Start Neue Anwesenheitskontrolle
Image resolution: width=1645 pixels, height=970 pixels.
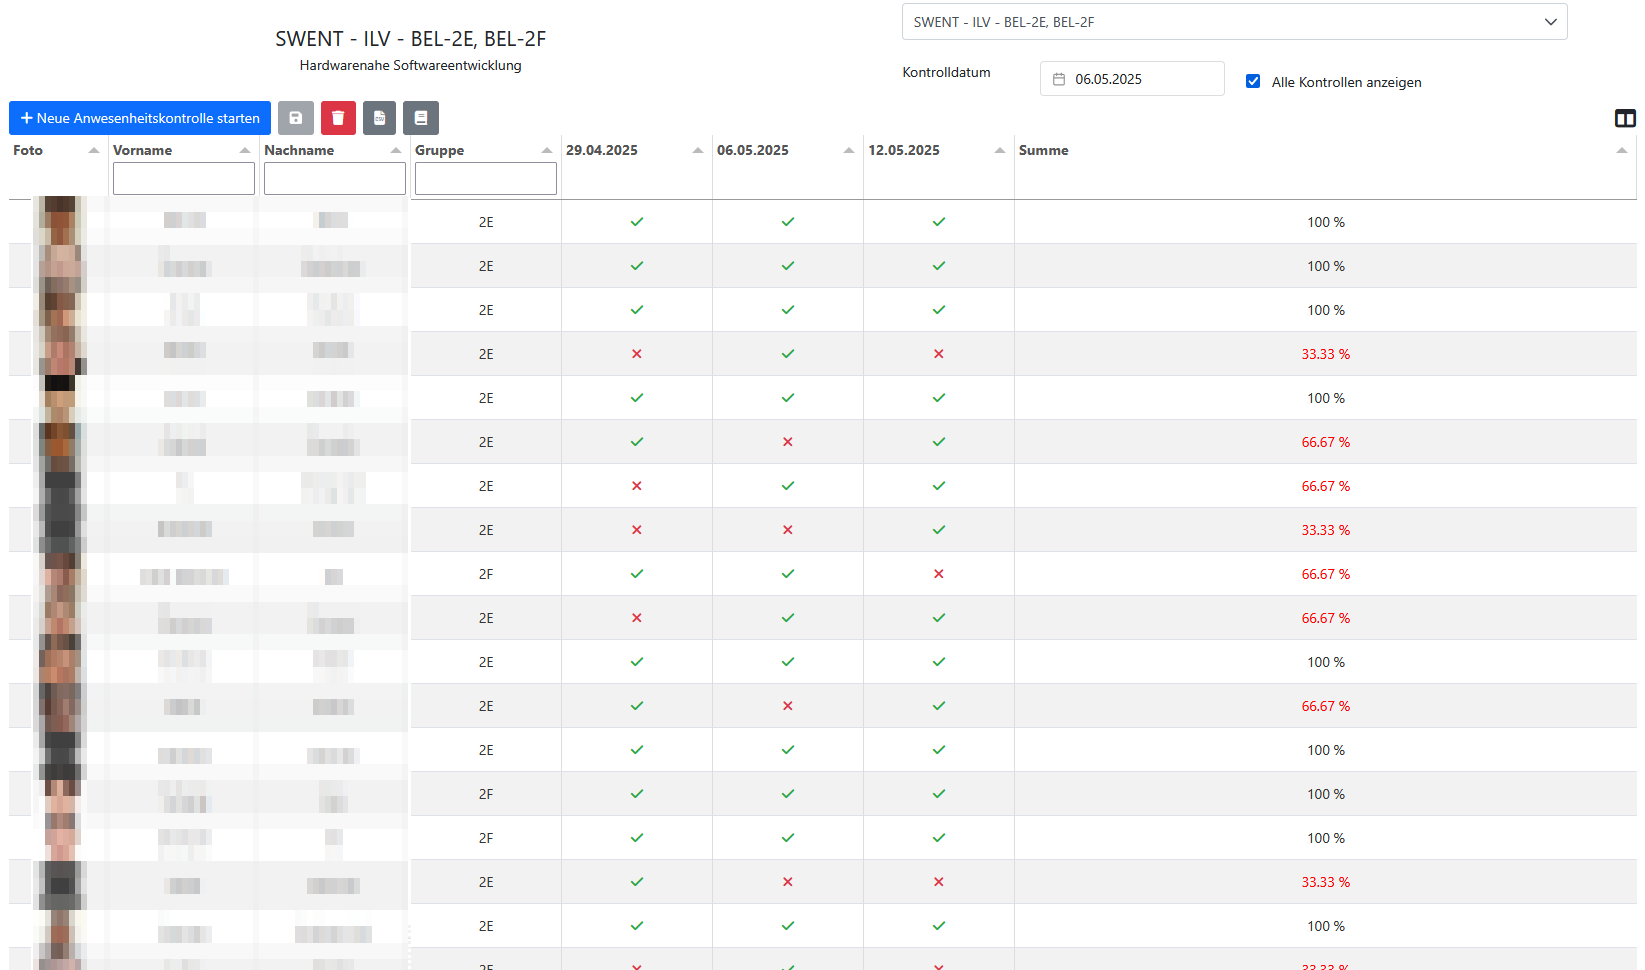pyautogui.click(x=140, y=118)
